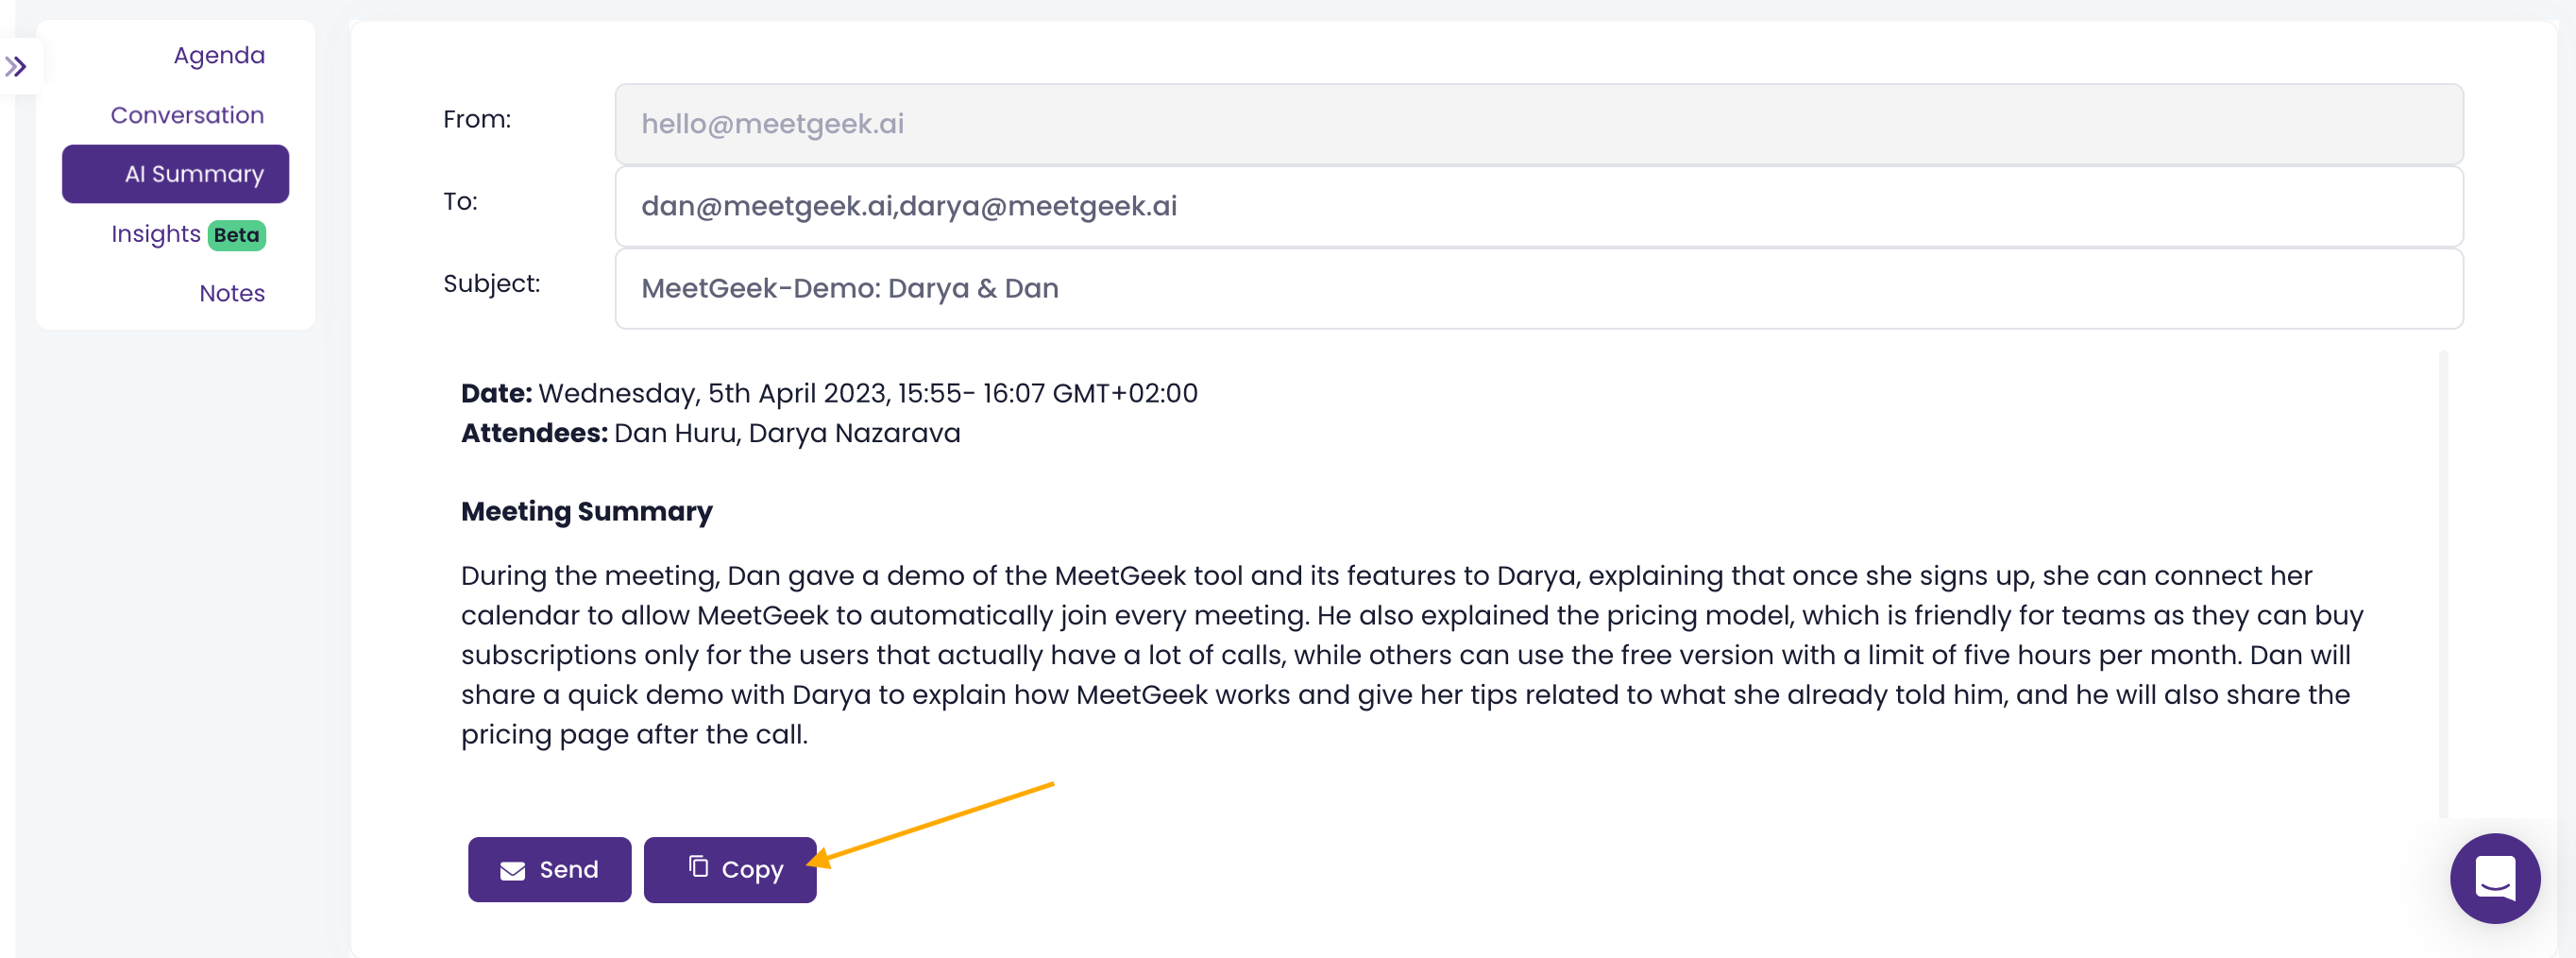Click the Attendees line
2576x958 pixels.
tap(710, 433)
